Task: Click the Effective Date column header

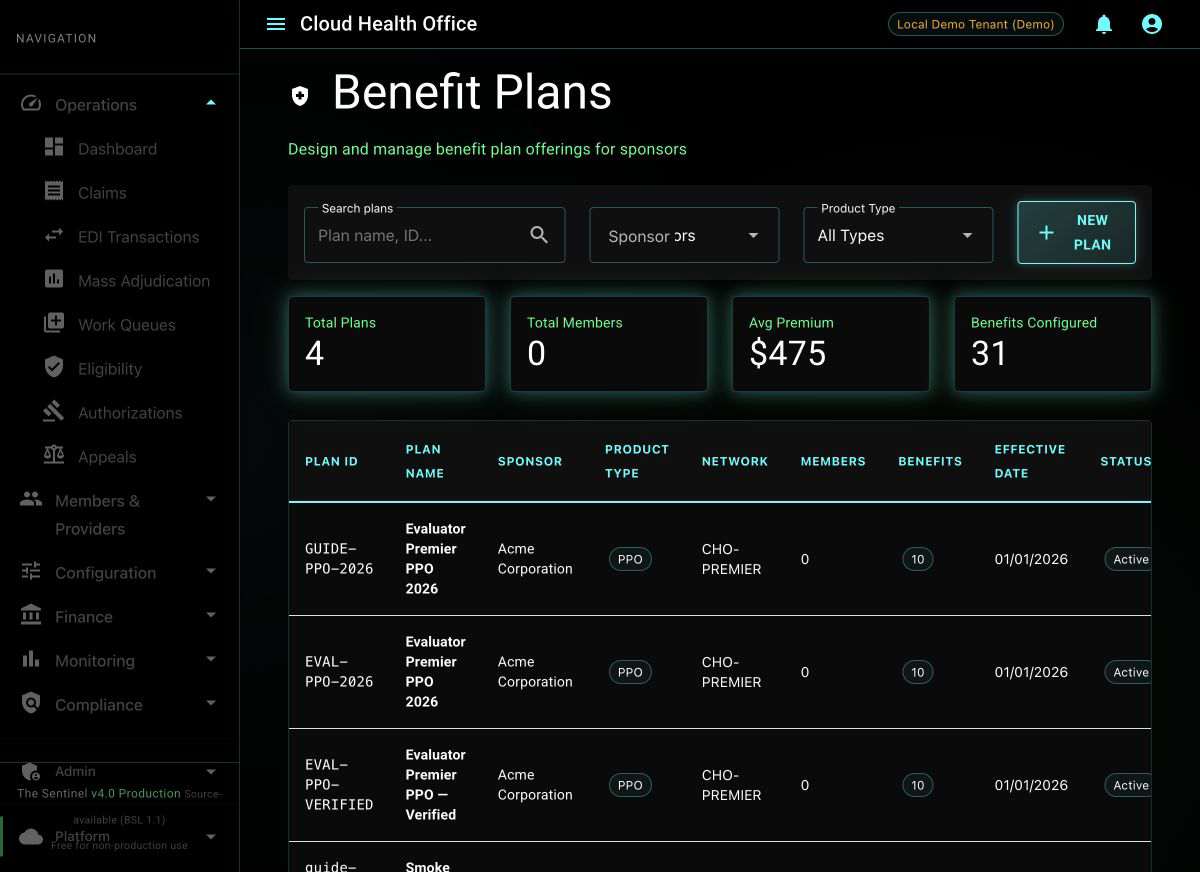Action: (x=1029, y=461)
